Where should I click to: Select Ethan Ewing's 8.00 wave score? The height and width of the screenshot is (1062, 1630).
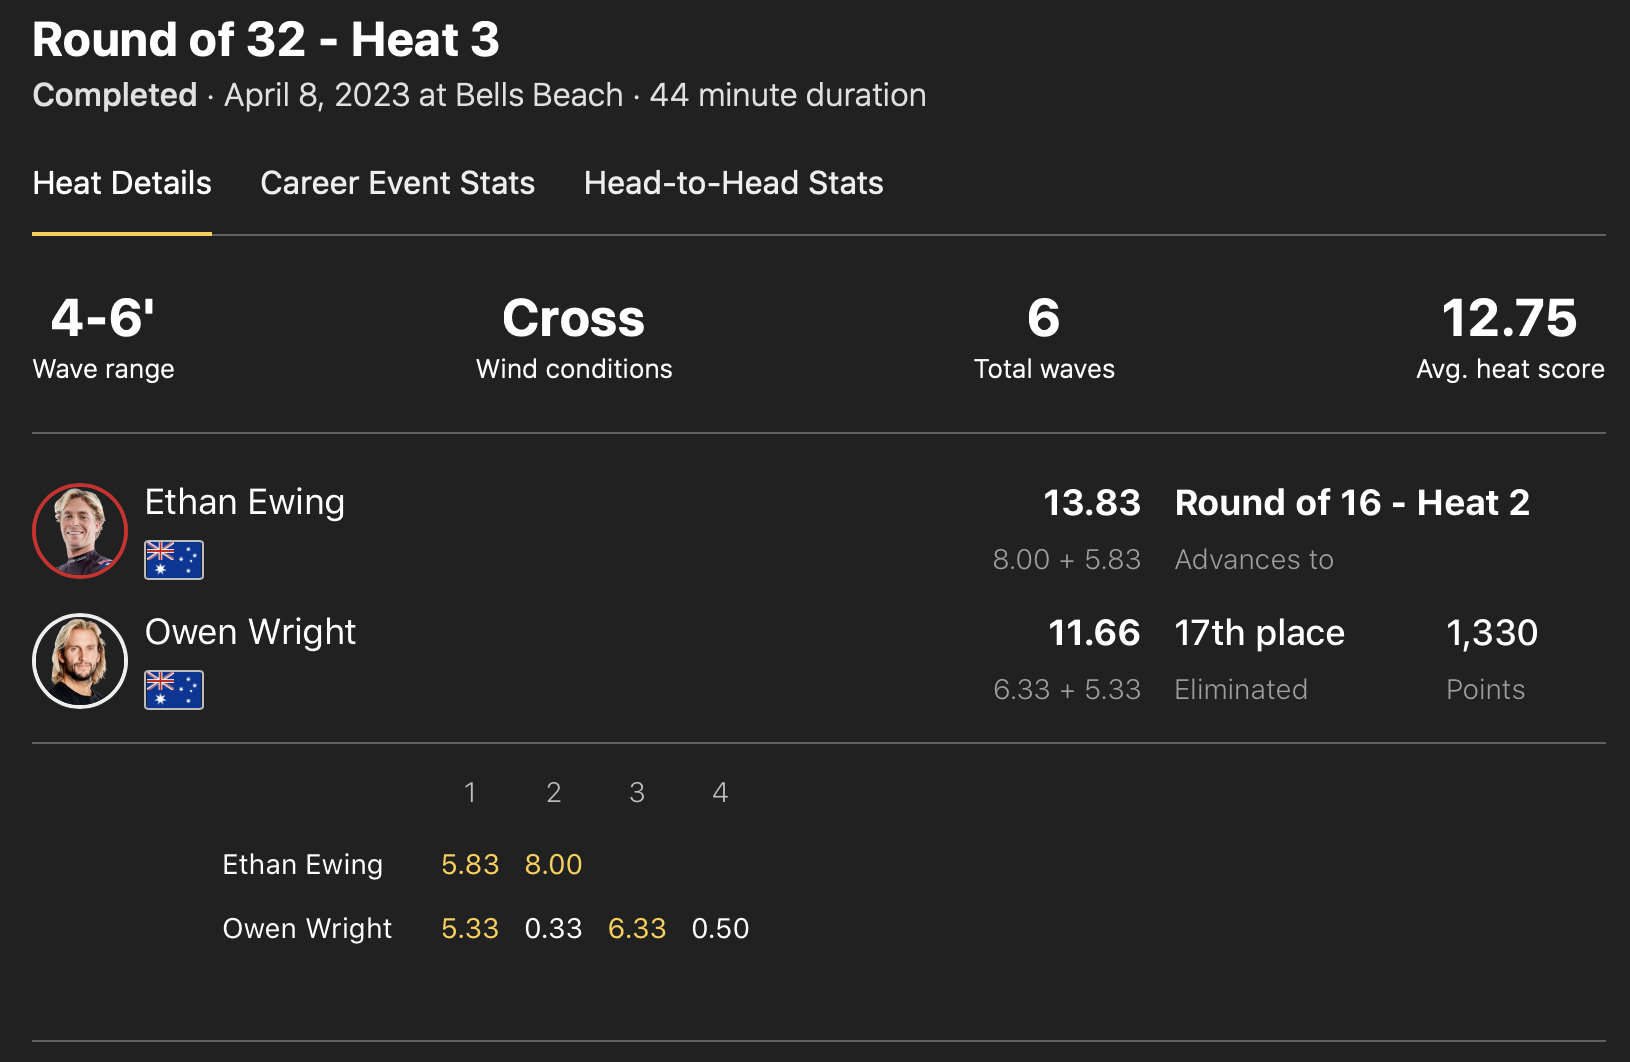pos(553,864)
